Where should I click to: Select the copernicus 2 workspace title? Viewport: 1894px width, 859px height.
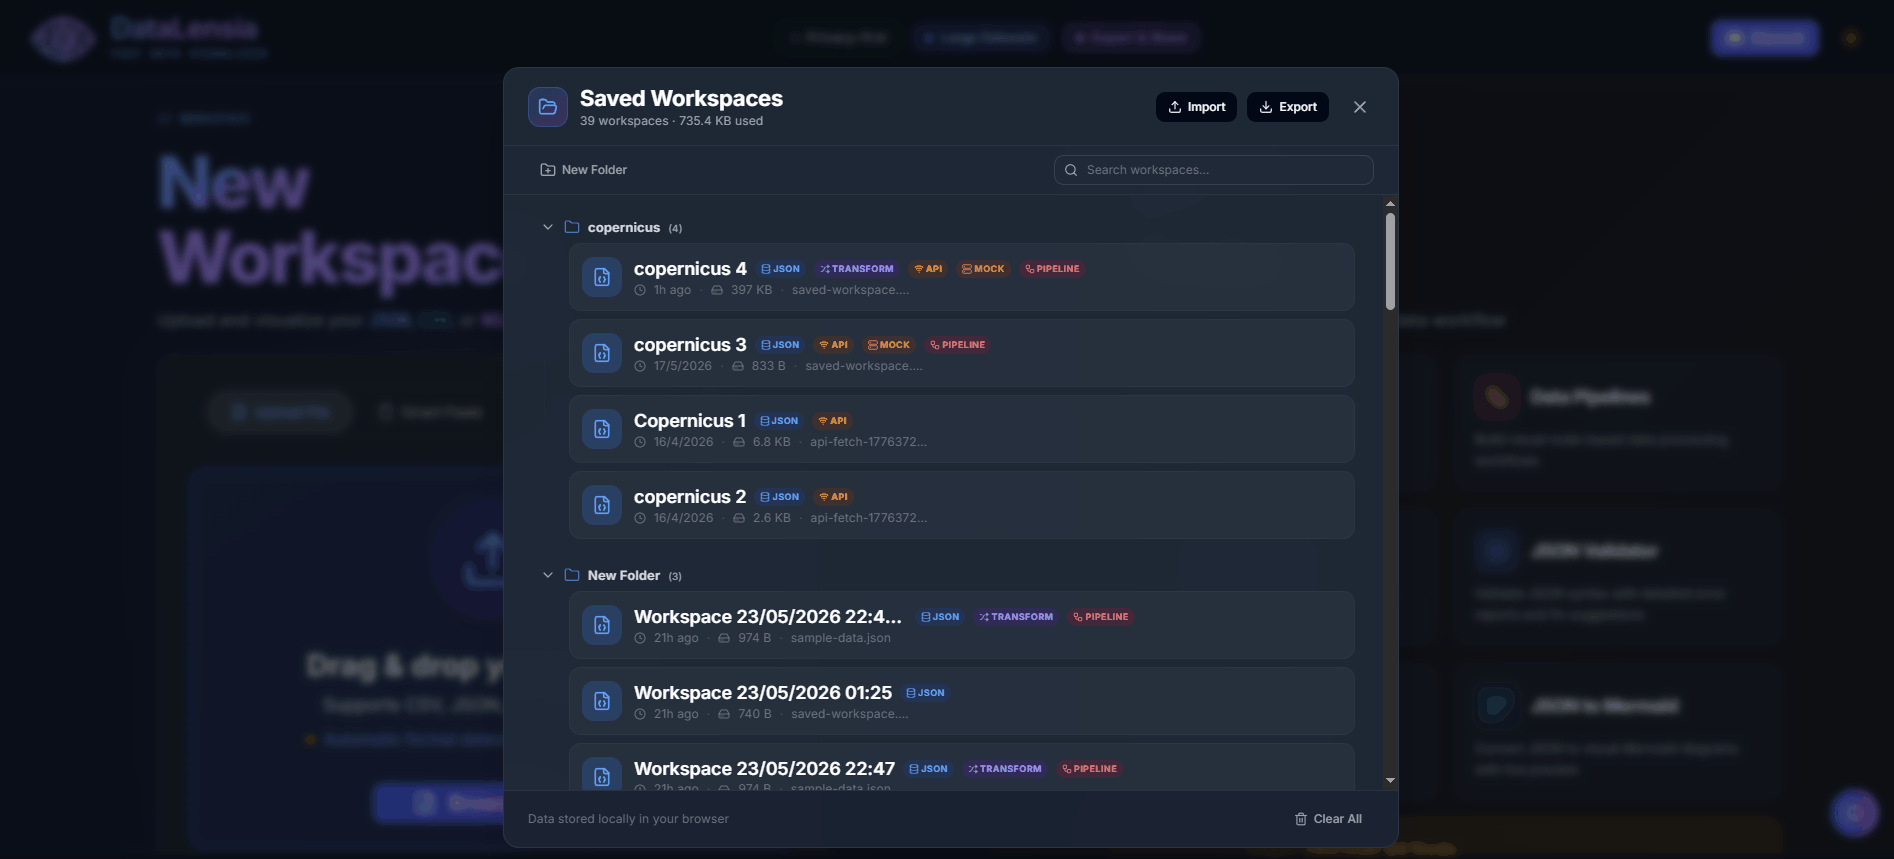point(690,497)
